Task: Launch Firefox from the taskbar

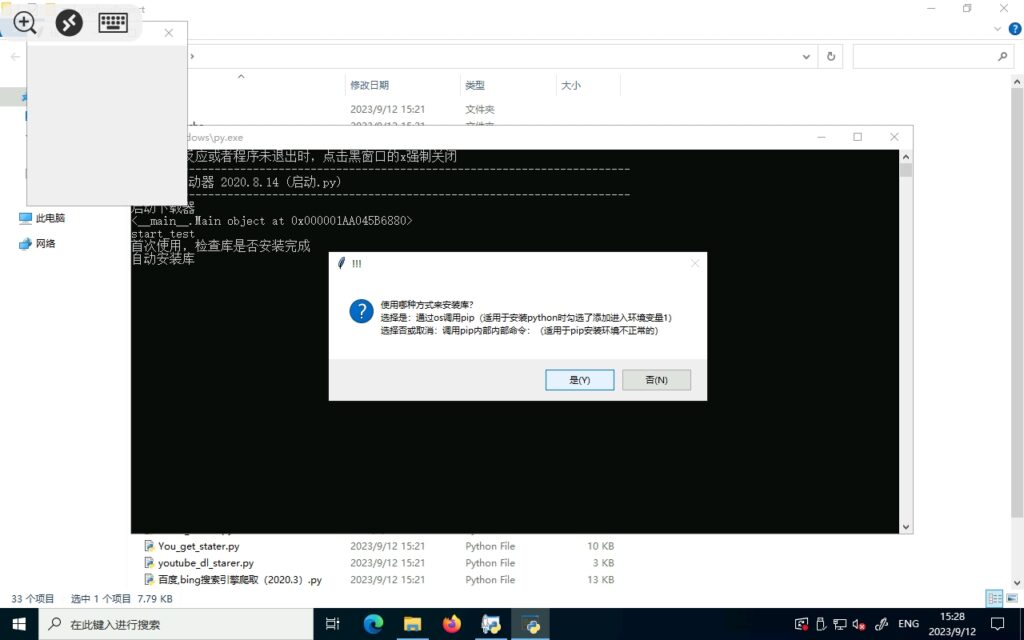Action: coord(452,624)
